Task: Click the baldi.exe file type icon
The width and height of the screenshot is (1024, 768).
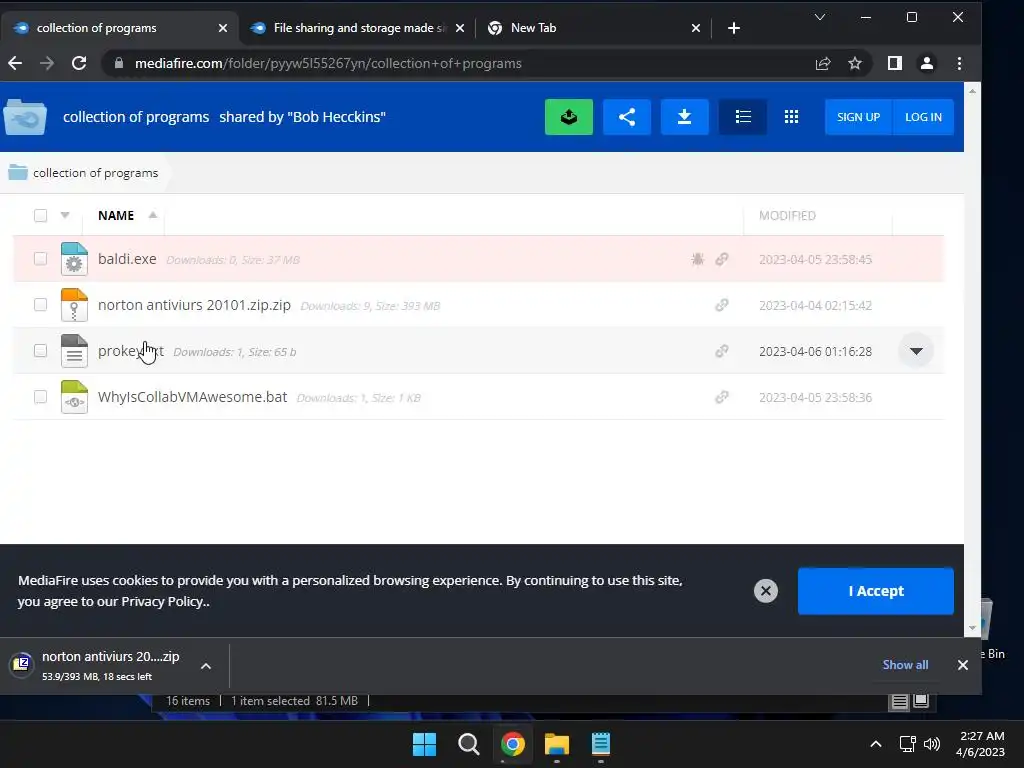Action: (x=74, y=259)
